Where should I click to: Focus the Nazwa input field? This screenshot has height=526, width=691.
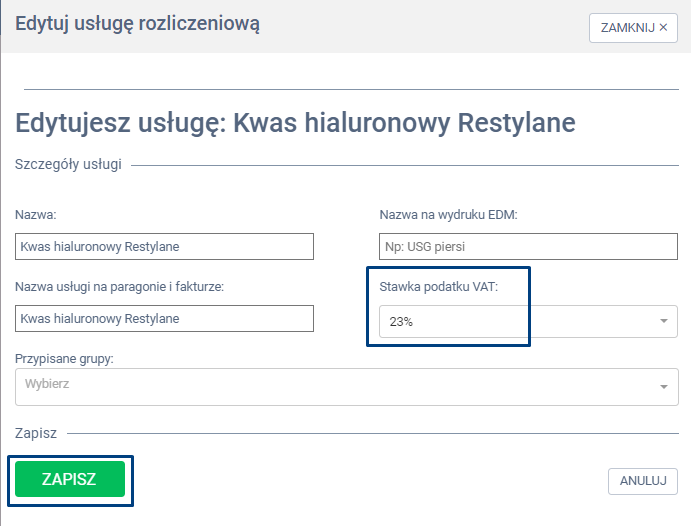click(164, 246)
